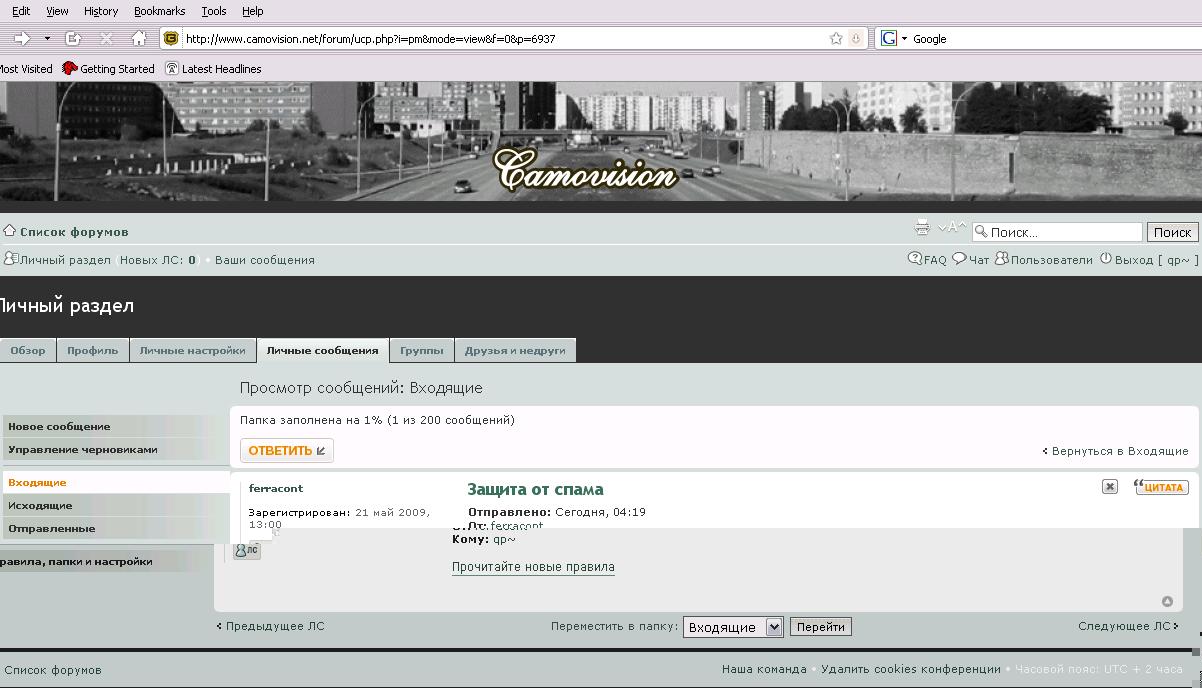Click the print view printer icon
Viewport: 1202px width, 688px height.
coord(922,228)
